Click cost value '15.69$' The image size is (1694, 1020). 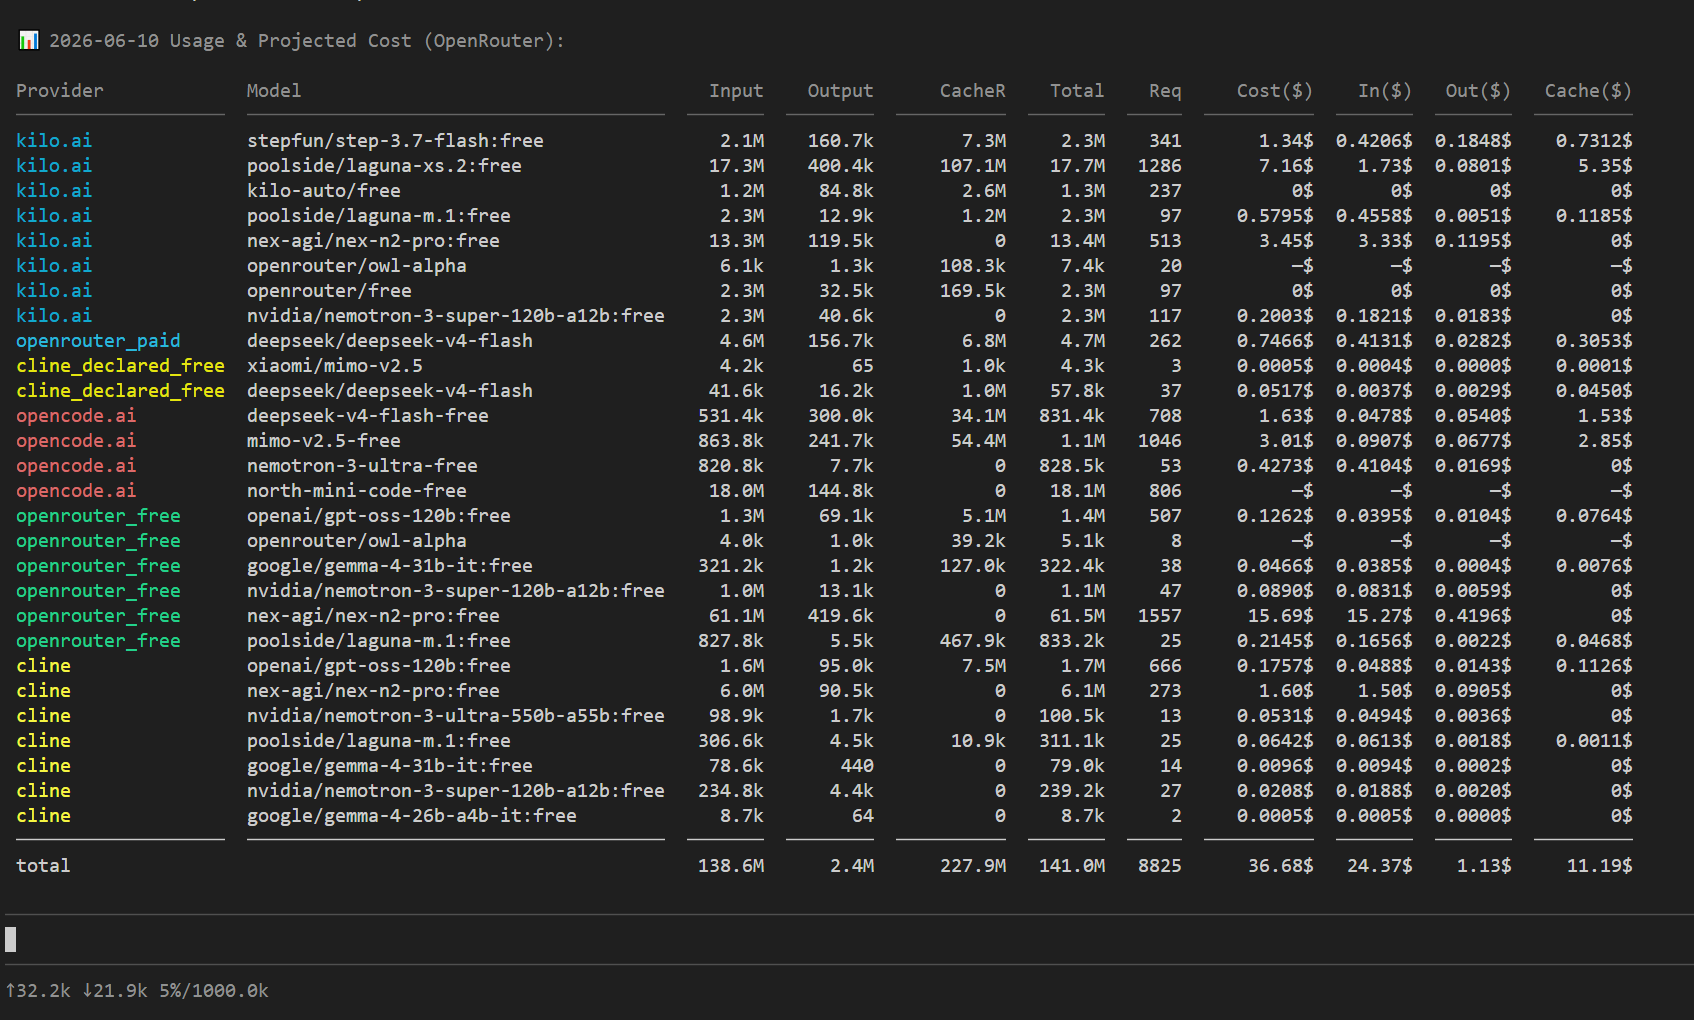(1280, 616)
